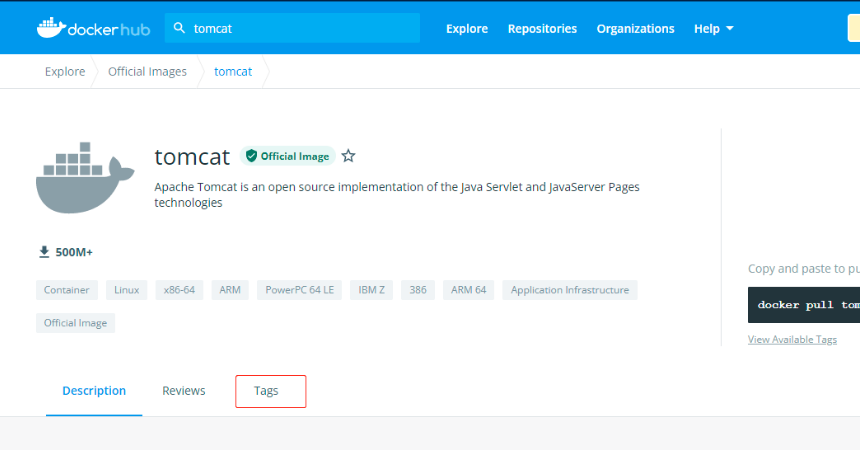
Task: Select the Description tab
Action: [94, 391]
